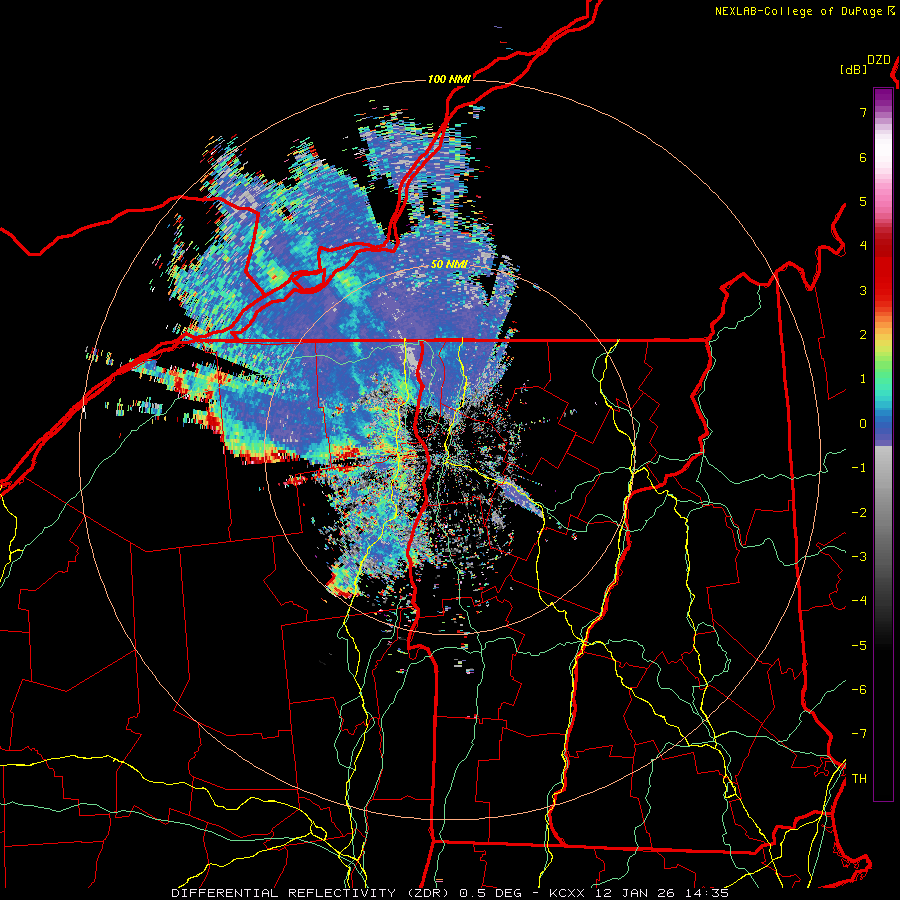Screen dimensions: 900x900
Task: Click the 0 dB tick label on the legend
Action: tap(863, 424)
